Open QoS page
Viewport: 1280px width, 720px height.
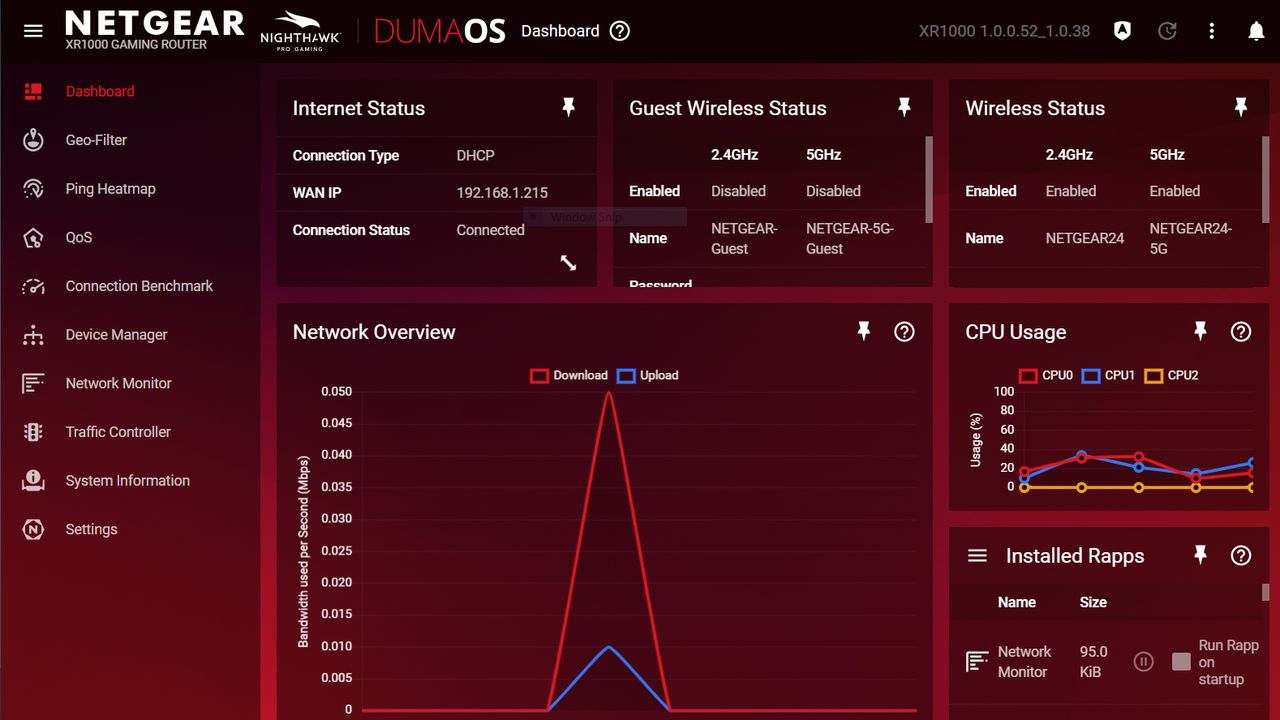(x=79, y=238)
